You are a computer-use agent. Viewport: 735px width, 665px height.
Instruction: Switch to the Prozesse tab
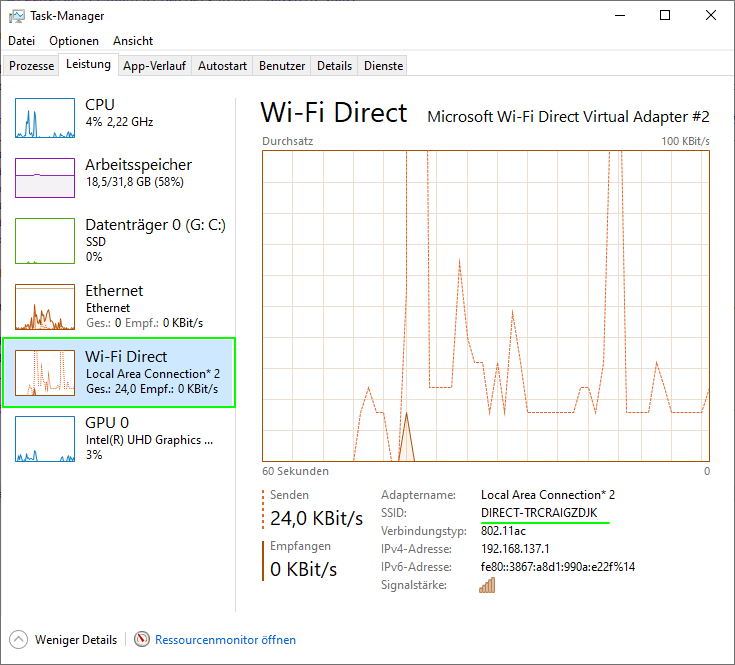click(31, 66)
